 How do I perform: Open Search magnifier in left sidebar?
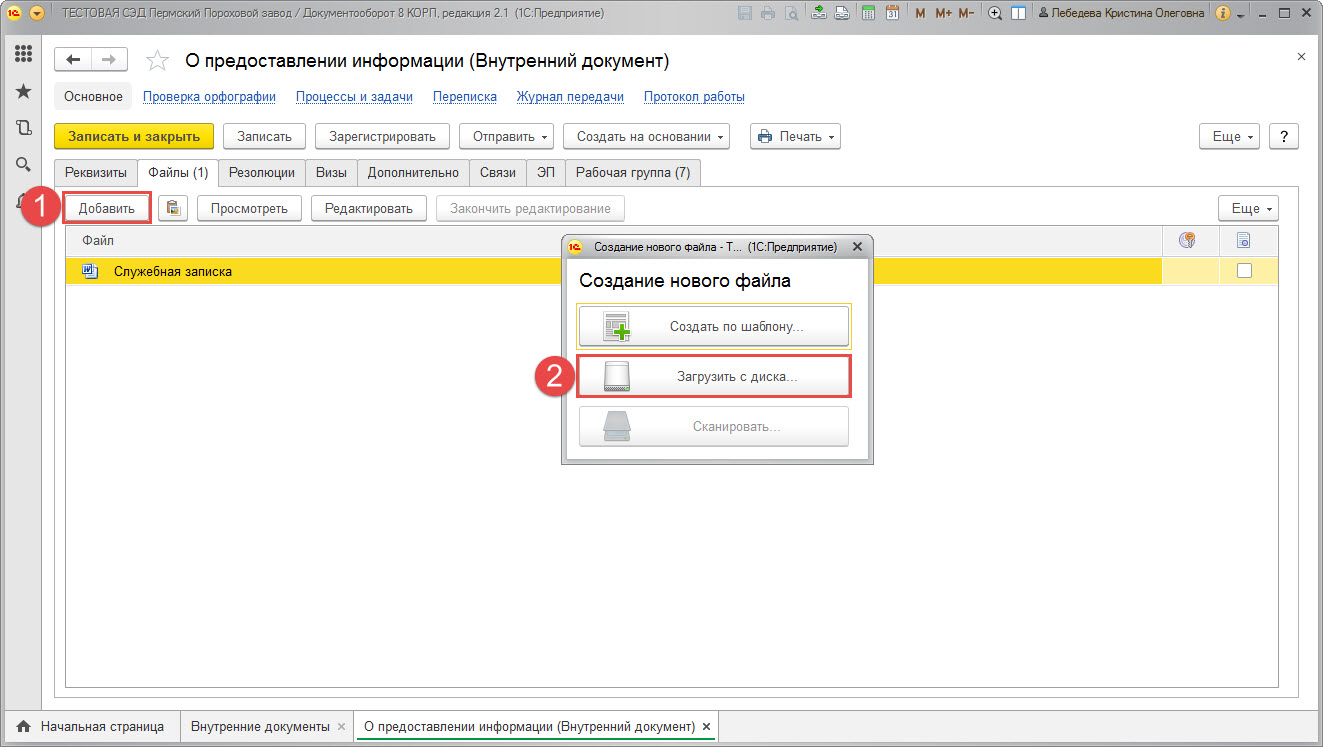click(x=24, y=165)
